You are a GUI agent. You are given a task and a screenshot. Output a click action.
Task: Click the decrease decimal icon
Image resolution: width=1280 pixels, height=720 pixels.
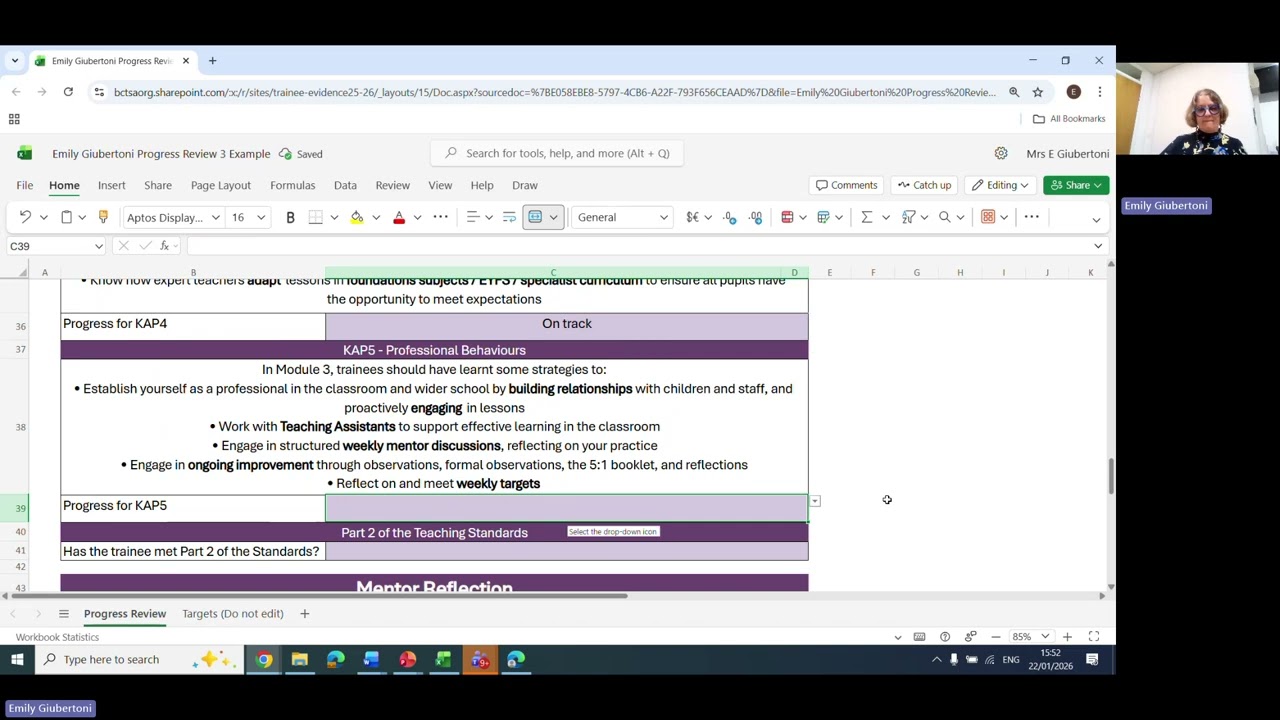point(755,217)
